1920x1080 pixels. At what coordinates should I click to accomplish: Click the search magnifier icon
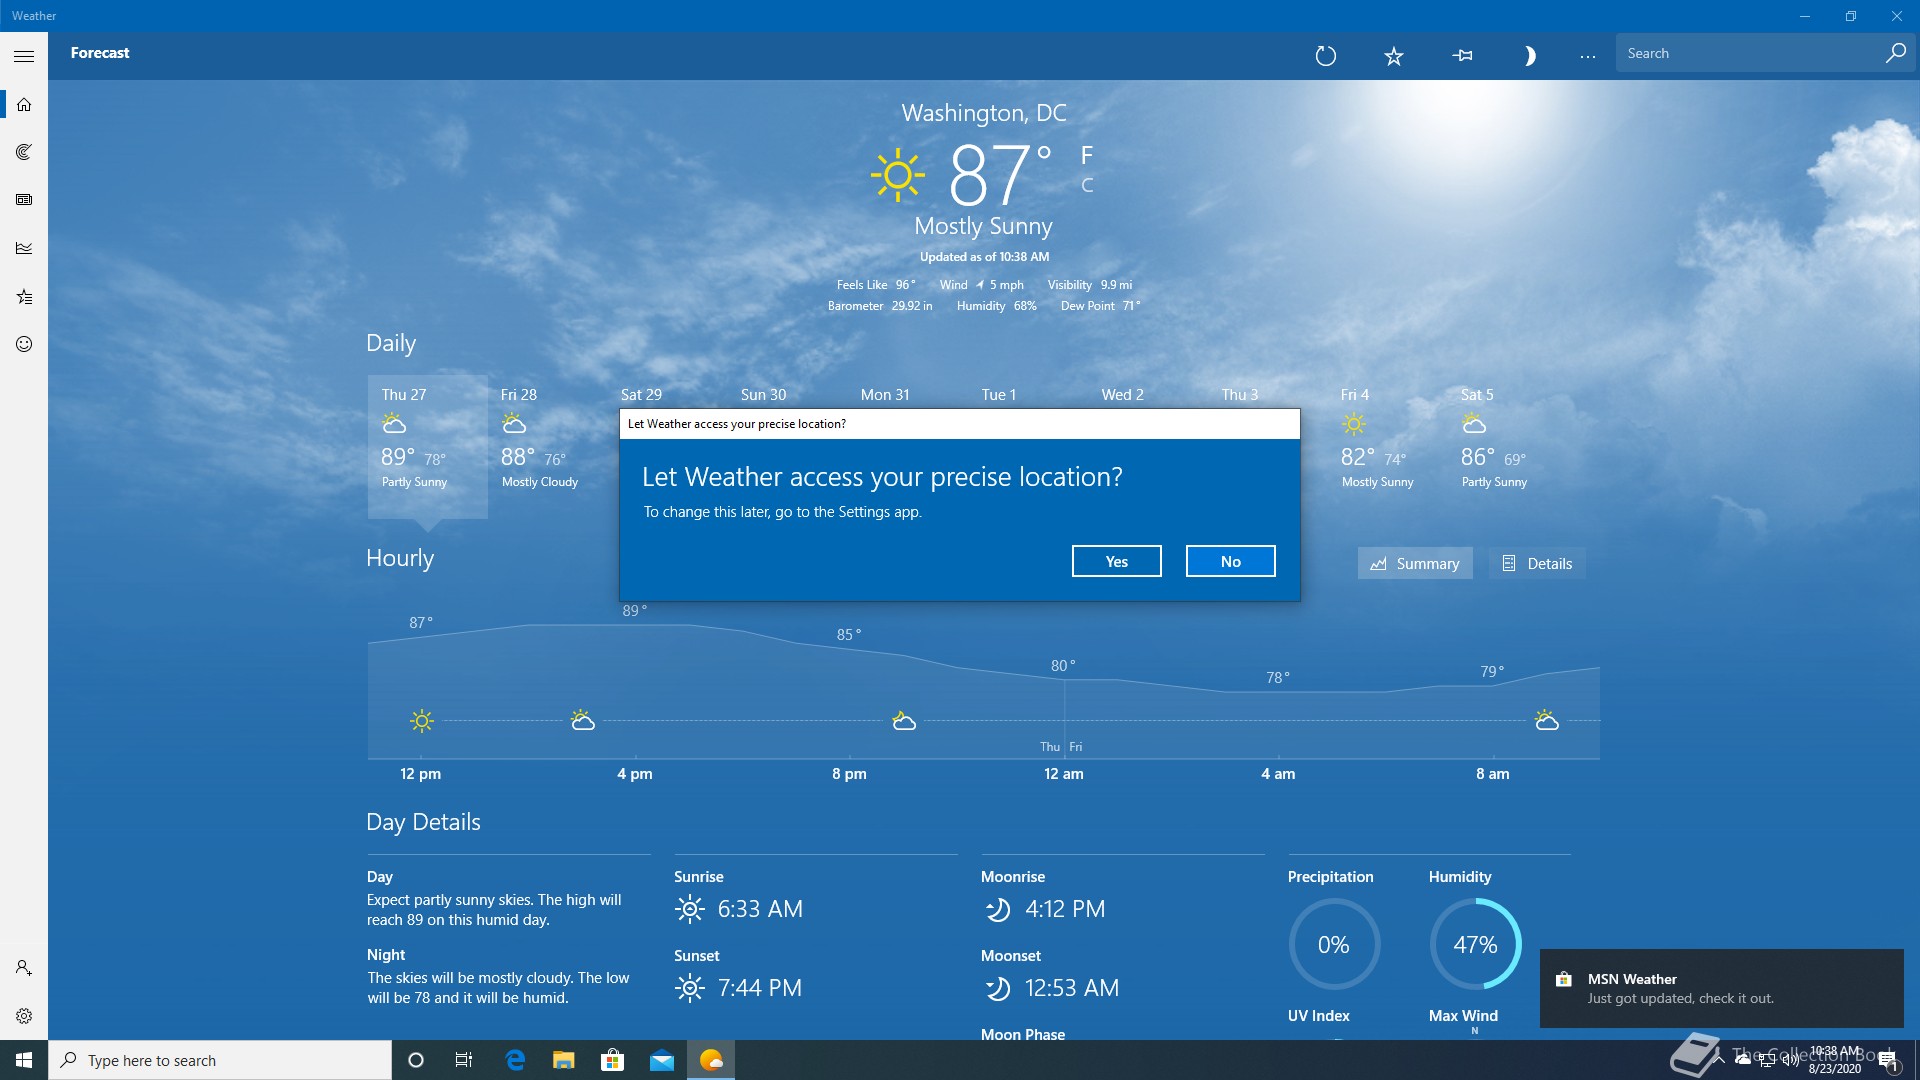[1895, 53]
